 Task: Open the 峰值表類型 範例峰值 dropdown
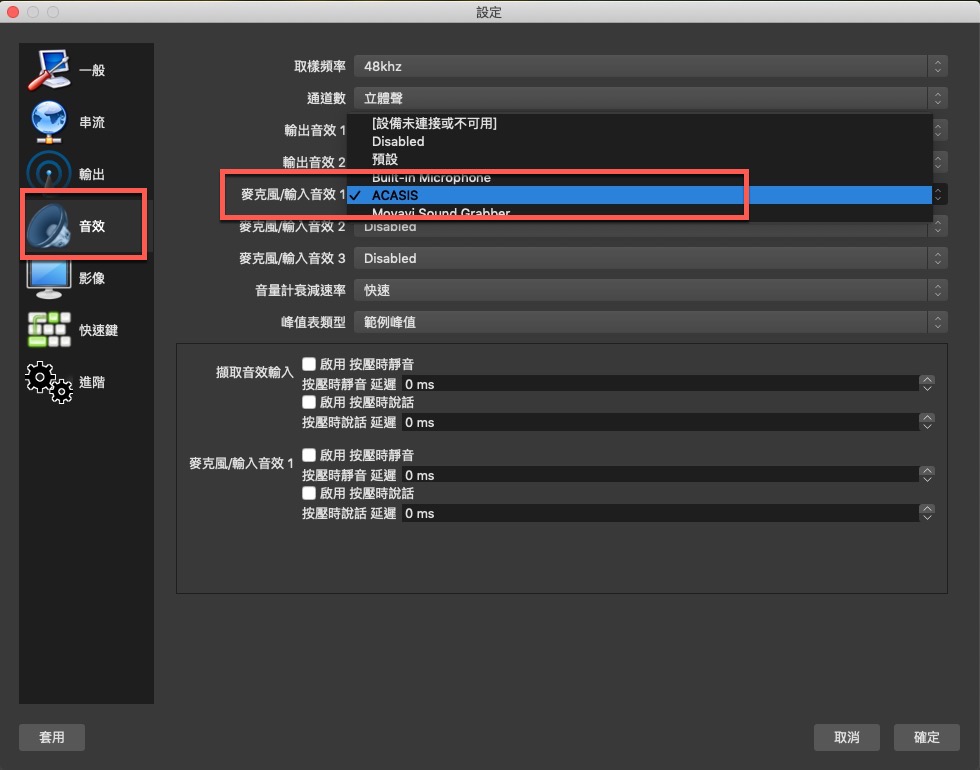(650, 322)
